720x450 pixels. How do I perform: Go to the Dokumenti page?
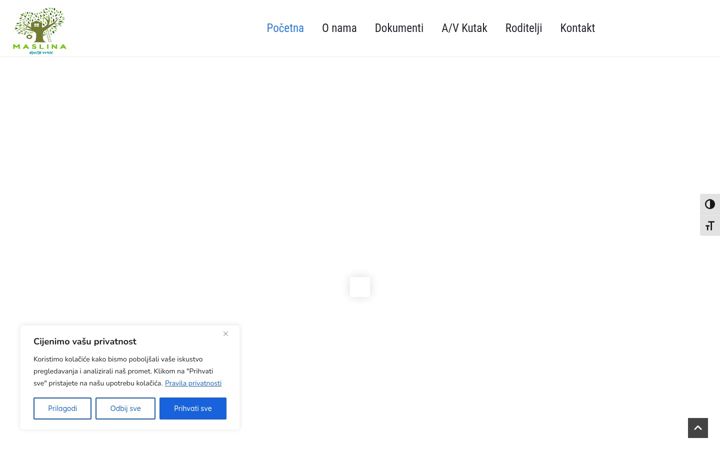pos(399,28)
